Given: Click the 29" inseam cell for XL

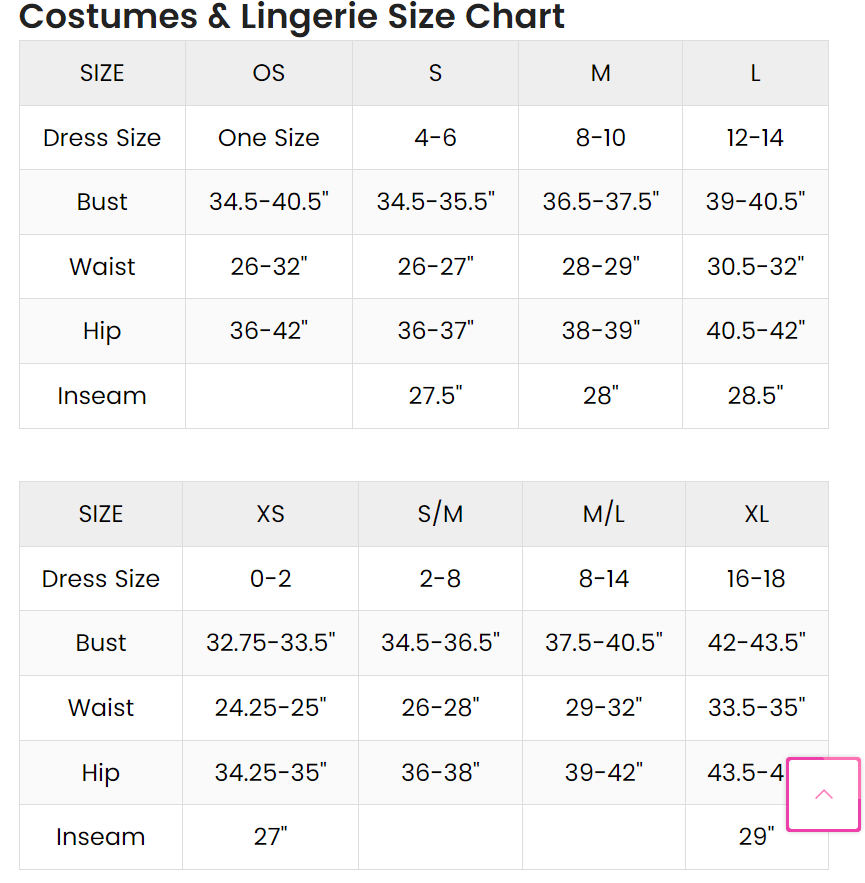Looking at the screenshot, I should [756, 837].
